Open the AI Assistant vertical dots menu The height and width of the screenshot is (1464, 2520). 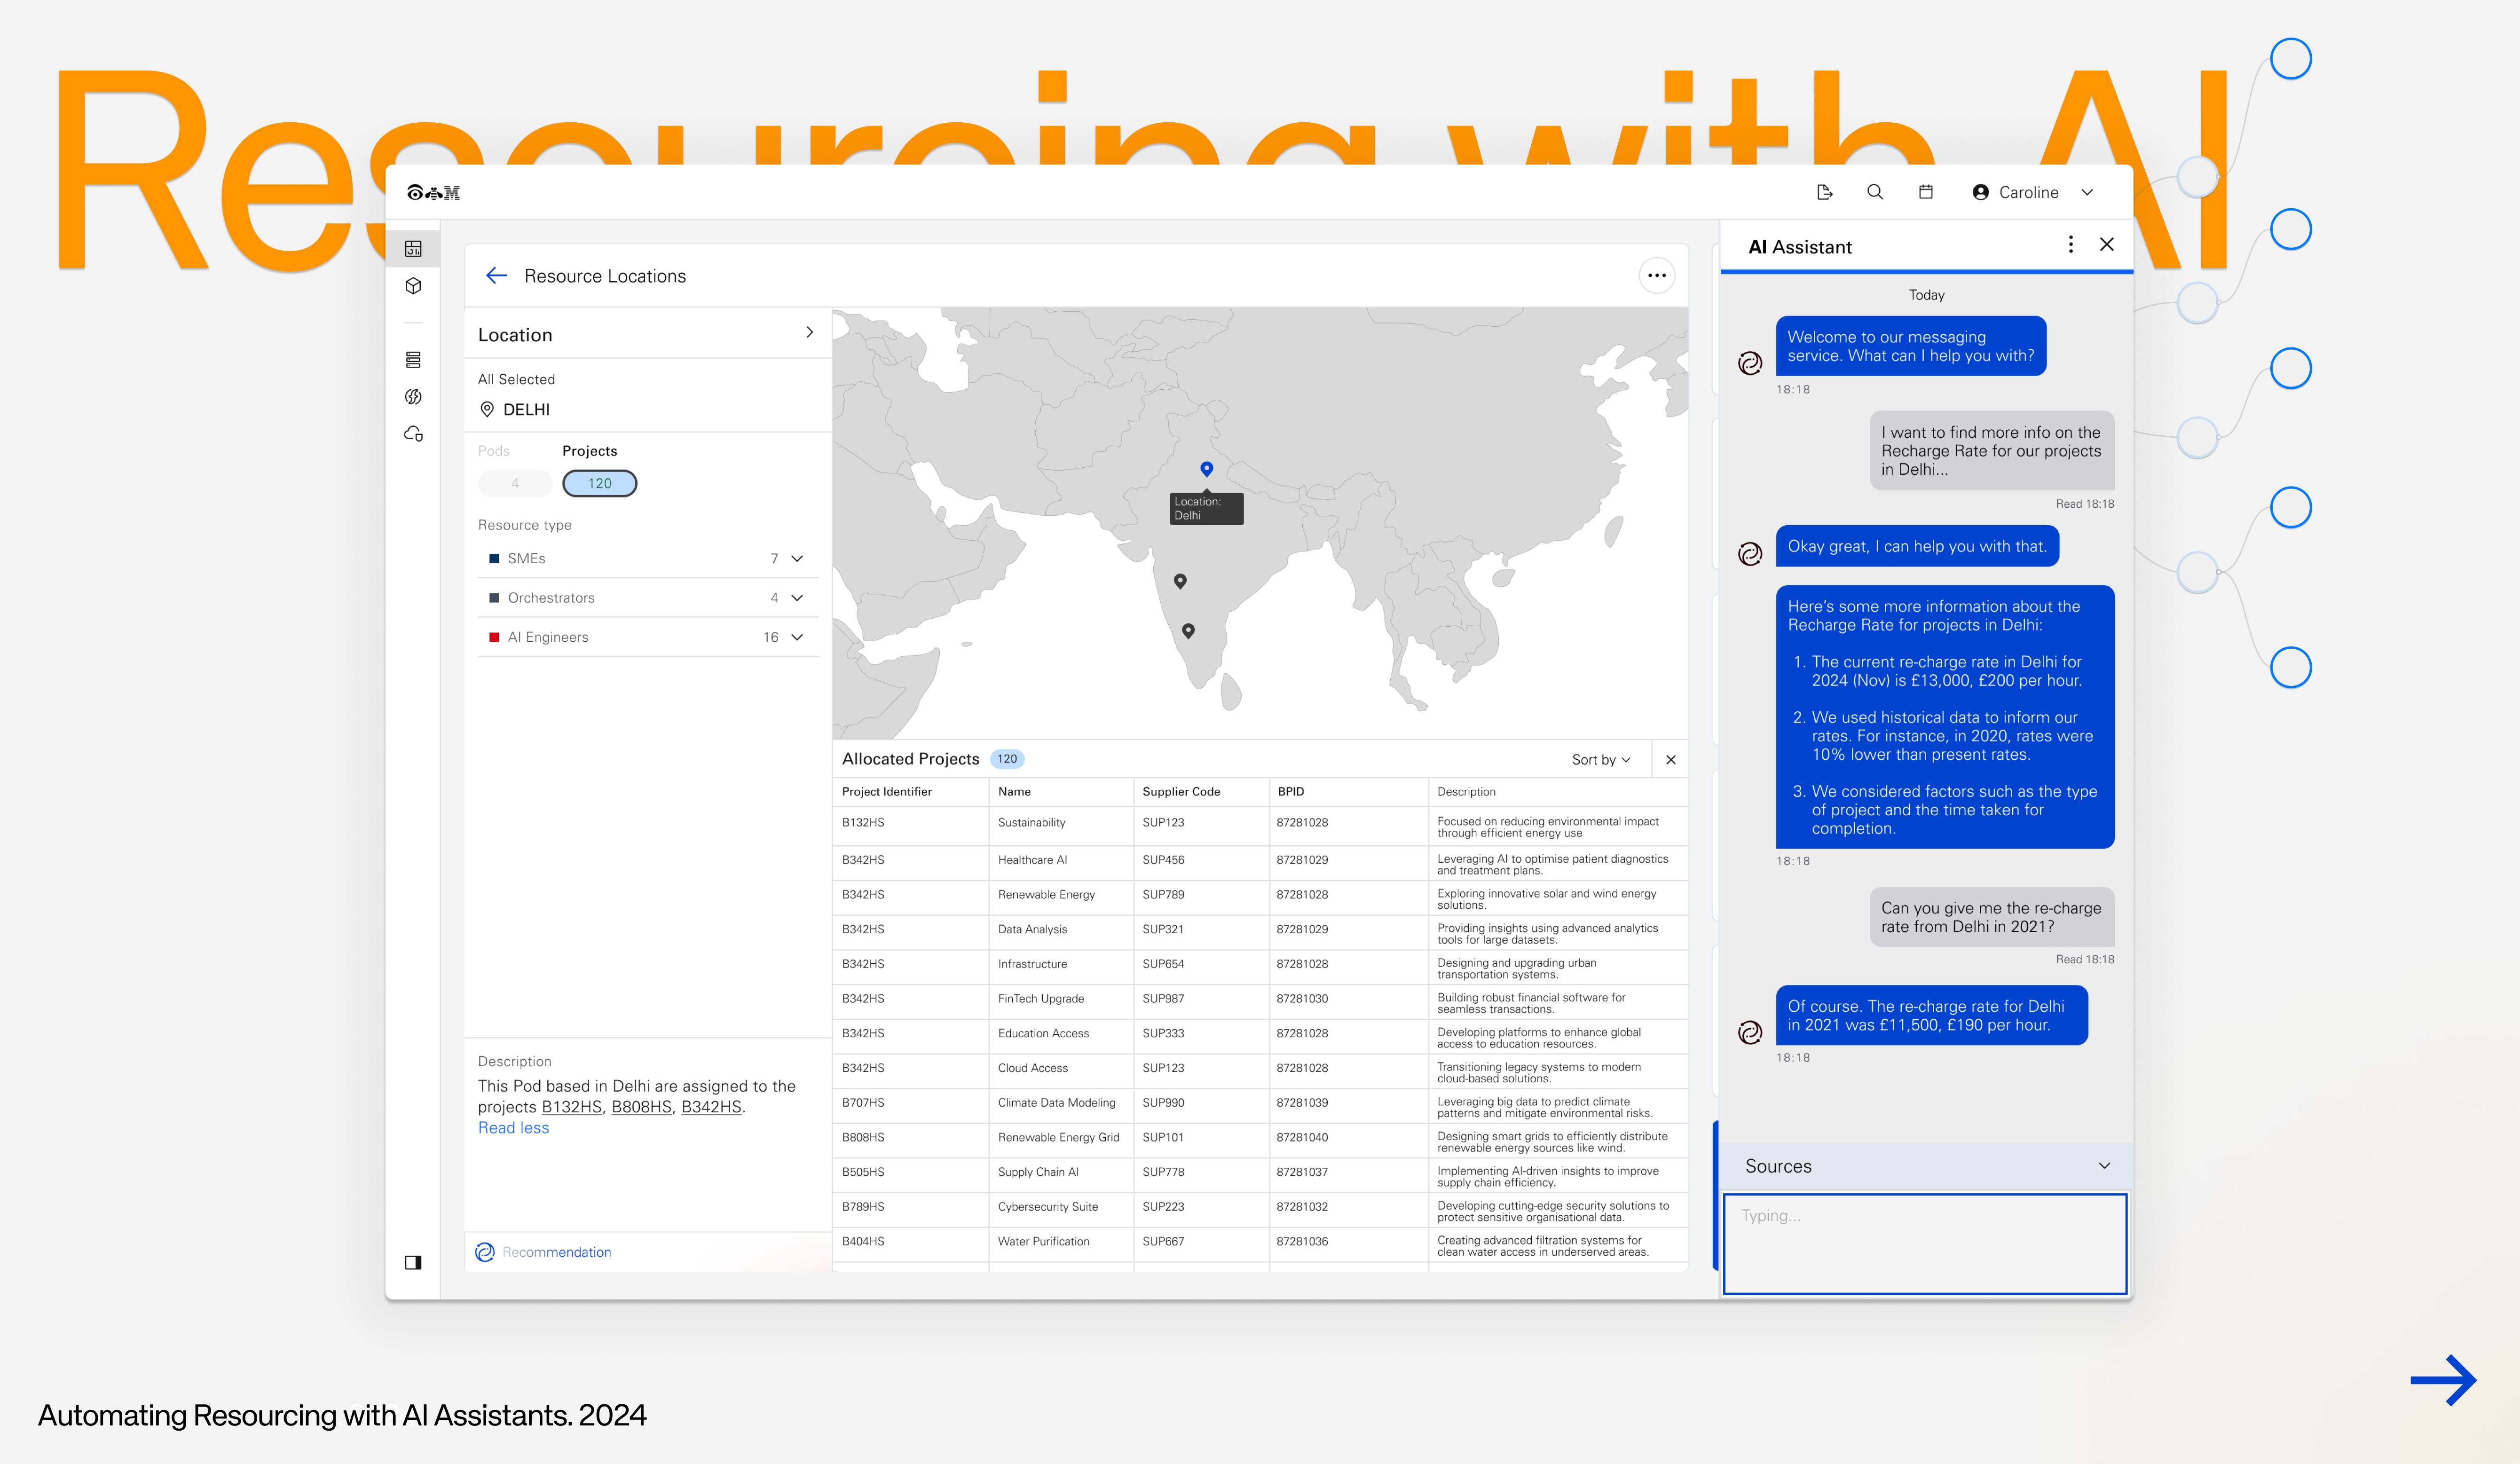coord(2070,245)
